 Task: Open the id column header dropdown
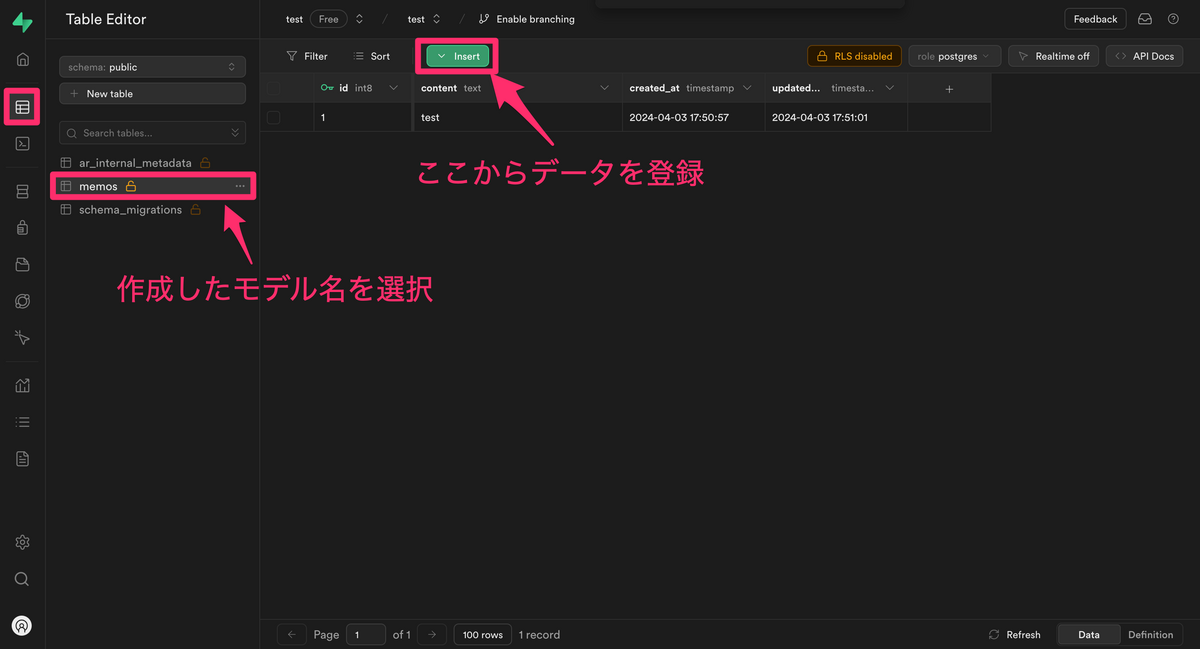point(393,88)
